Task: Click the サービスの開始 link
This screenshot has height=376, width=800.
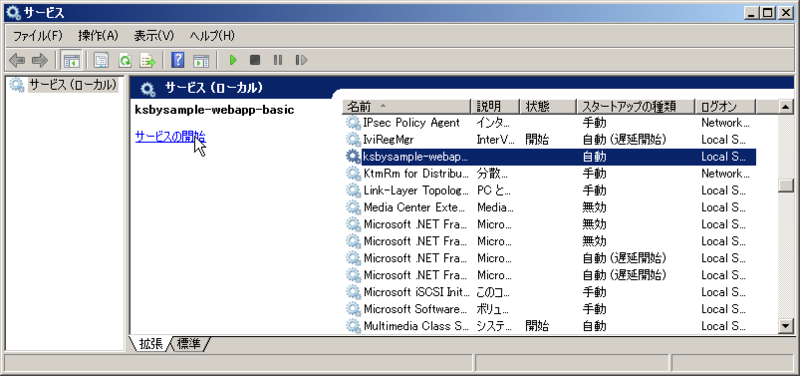Action: 171,137
